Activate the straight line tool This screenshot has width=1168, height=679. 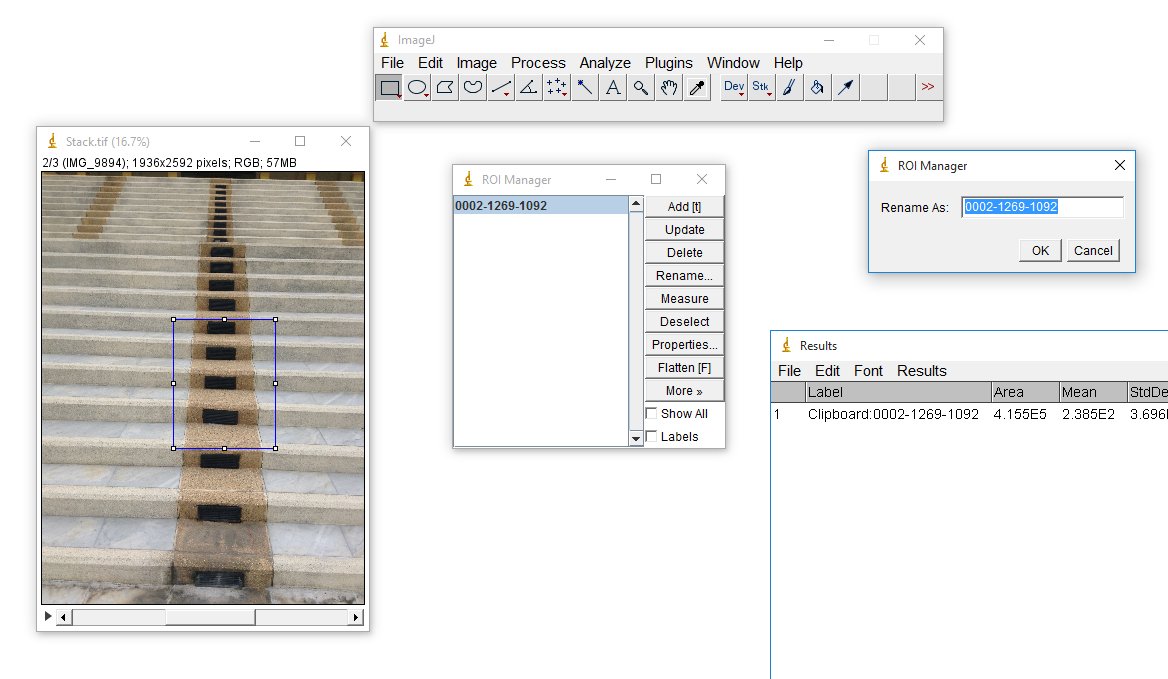500,87
